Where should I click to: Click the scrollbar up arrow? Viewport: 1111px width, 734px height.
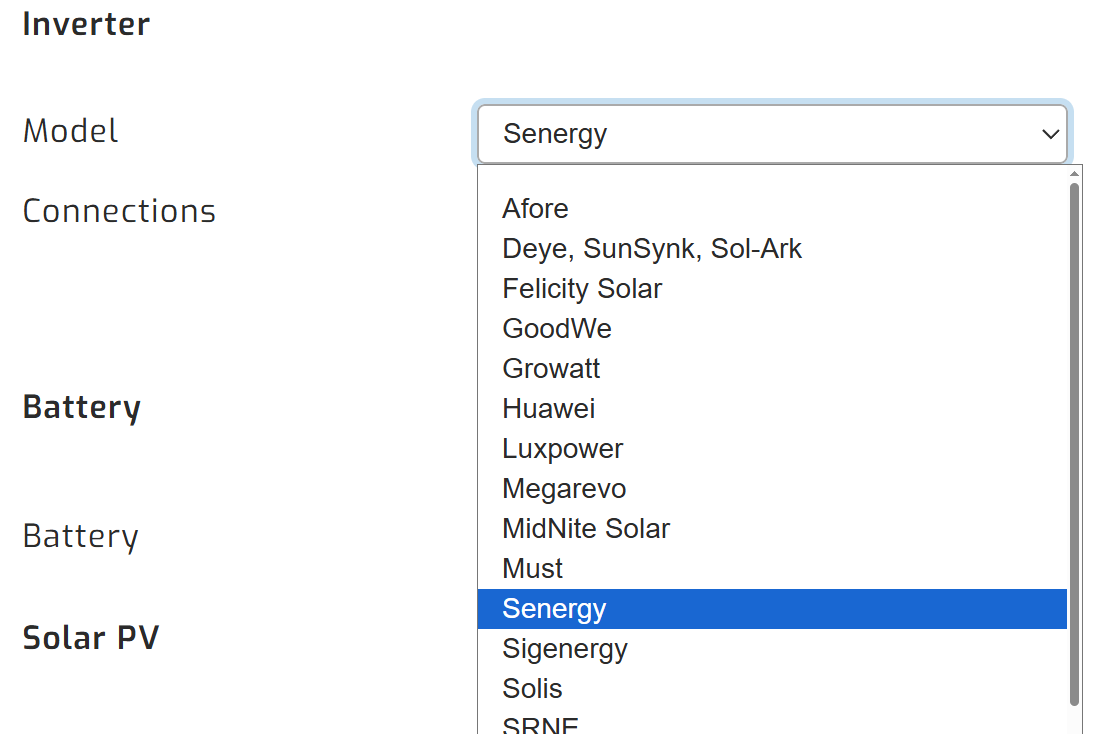coord(1072,175)
